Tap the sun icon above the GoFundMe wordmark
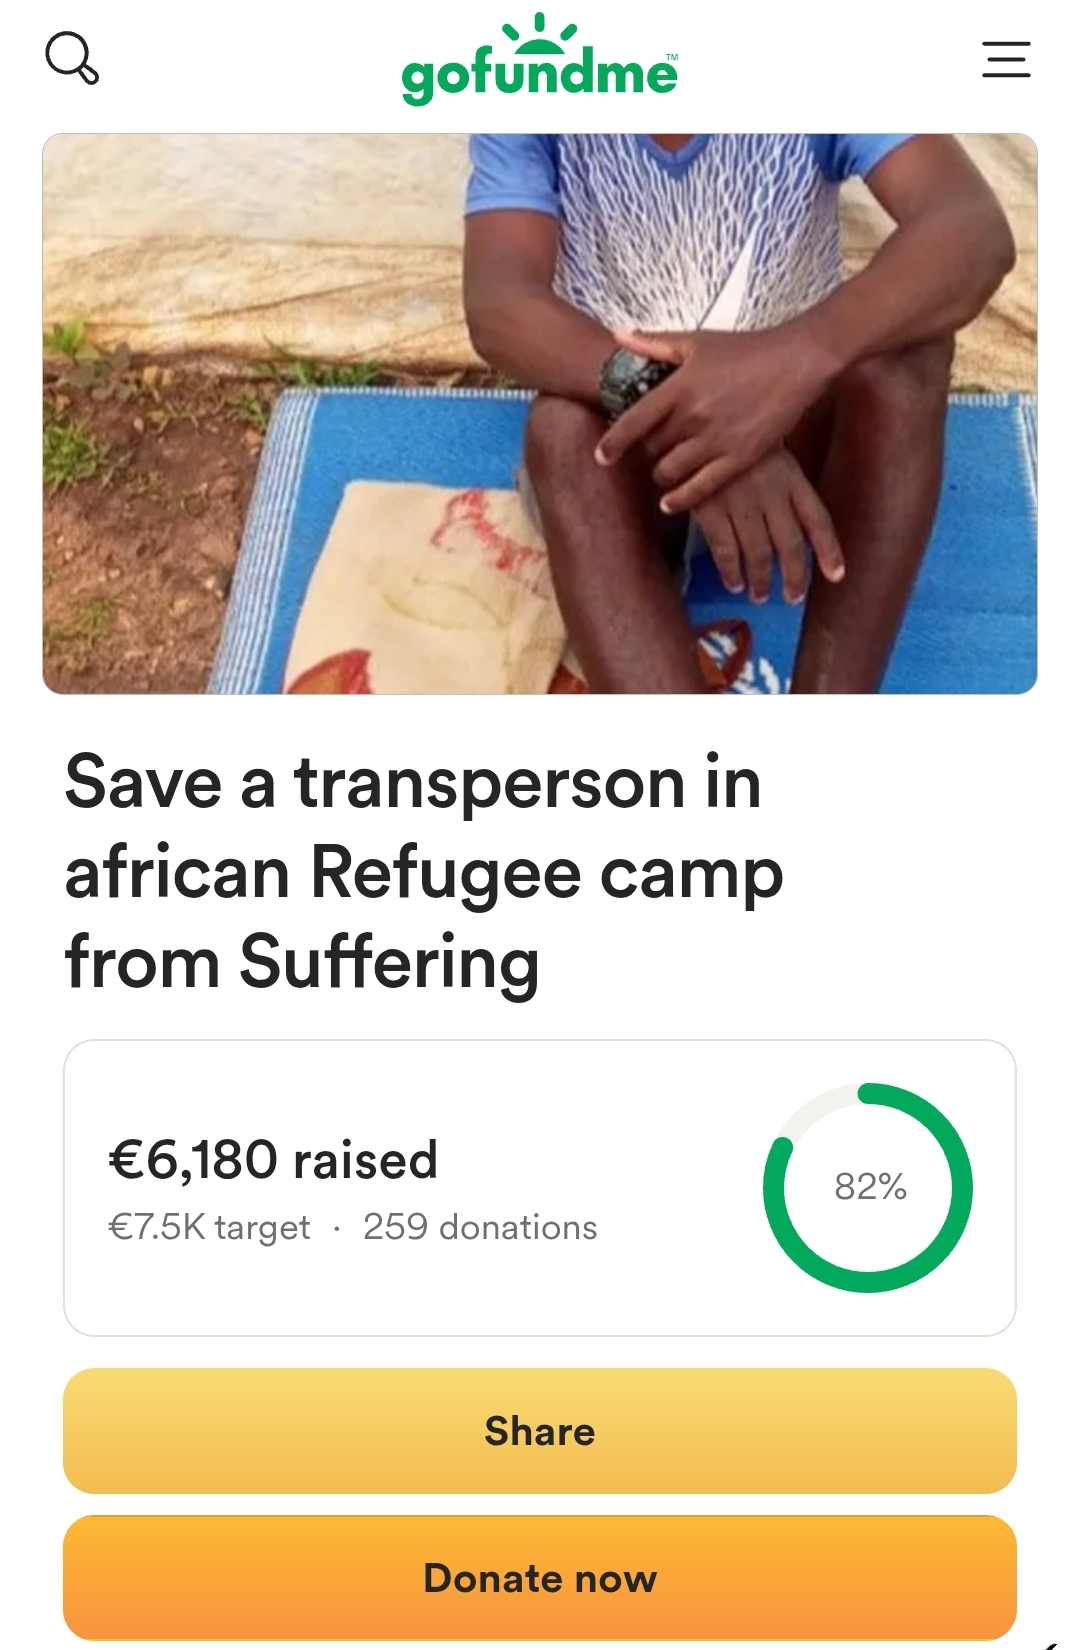This screenshot has height=1650, width=1080. 539,33
